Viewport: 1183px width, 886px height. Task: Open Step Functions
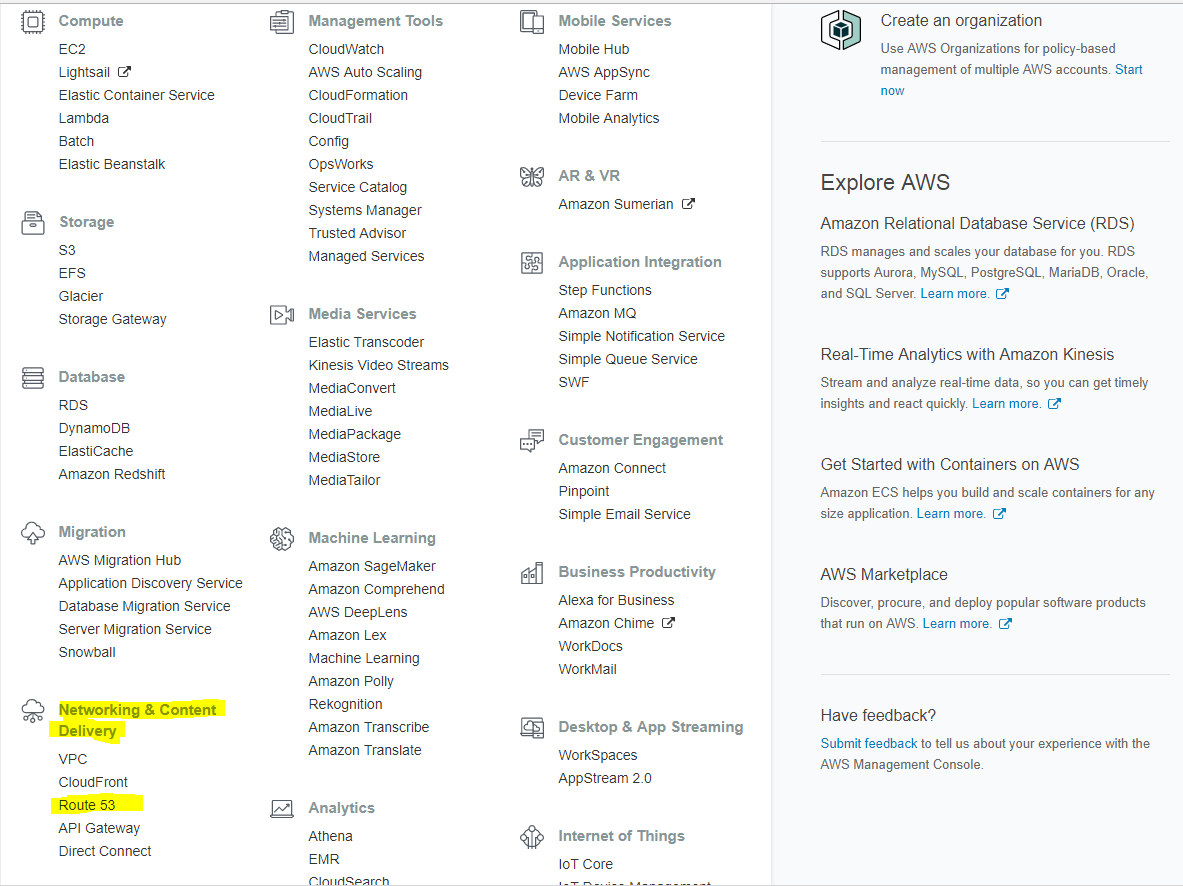605,291
